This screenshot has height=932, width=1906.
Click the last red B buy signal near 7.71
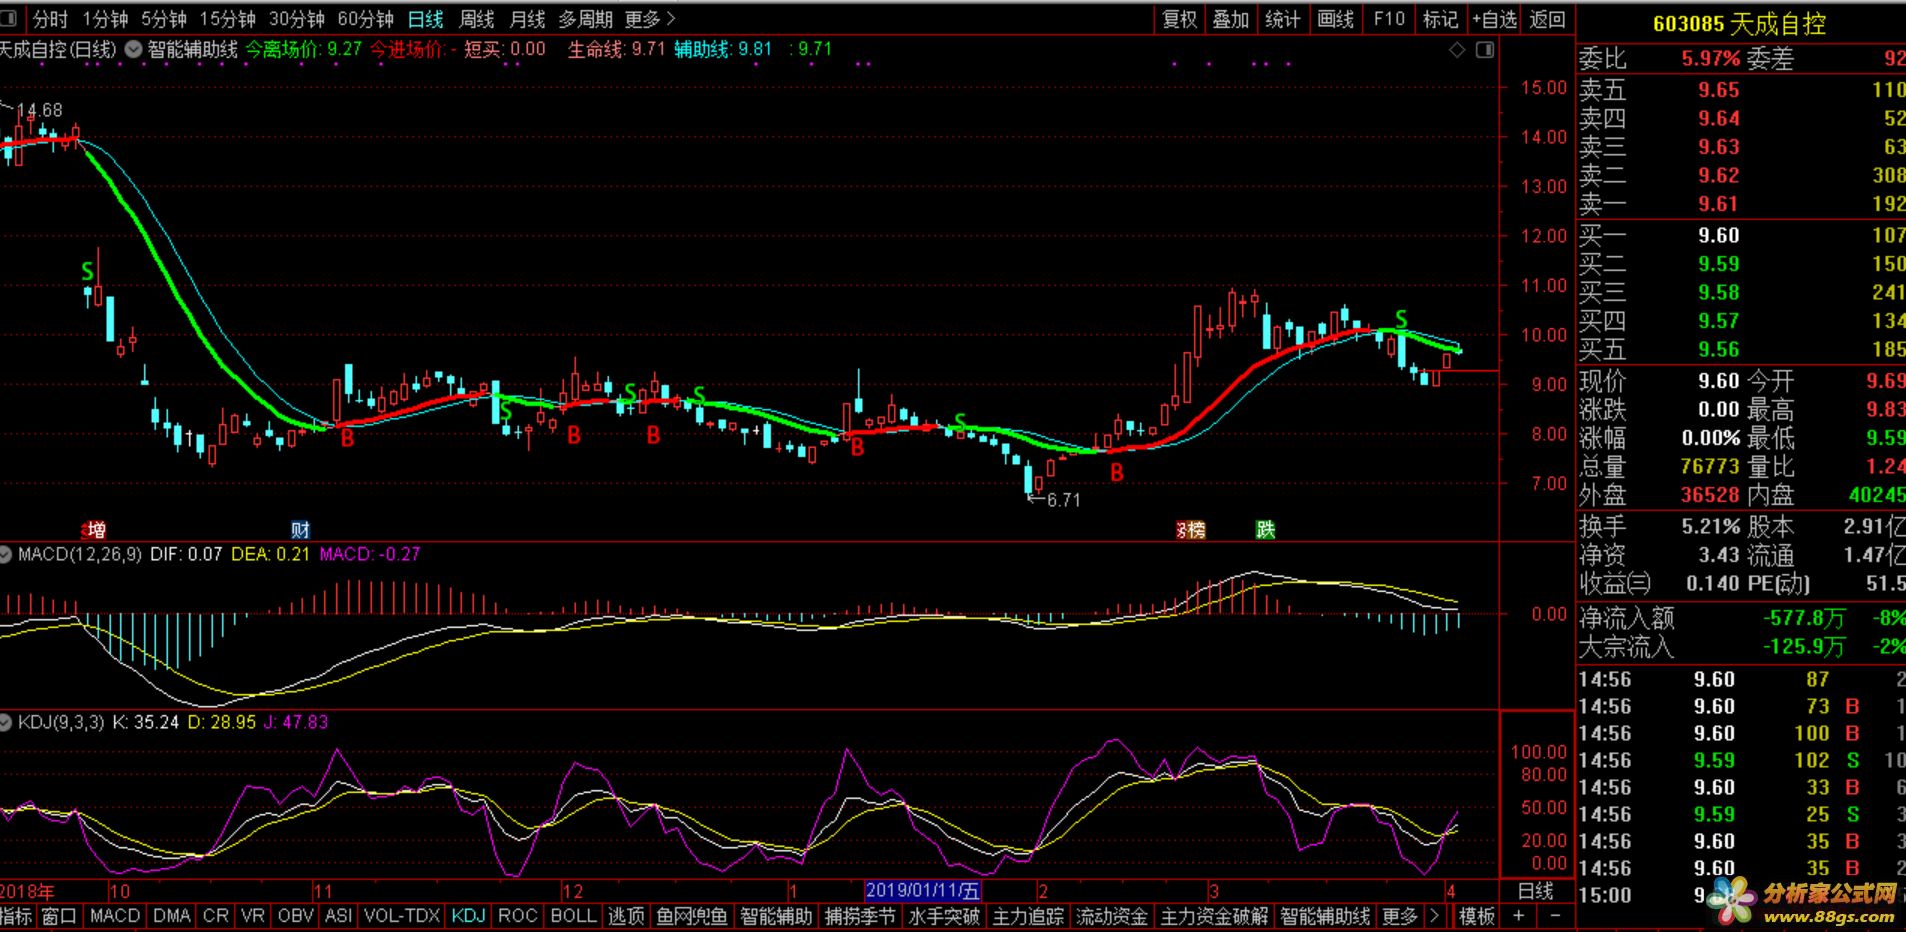click(1117, 473)
